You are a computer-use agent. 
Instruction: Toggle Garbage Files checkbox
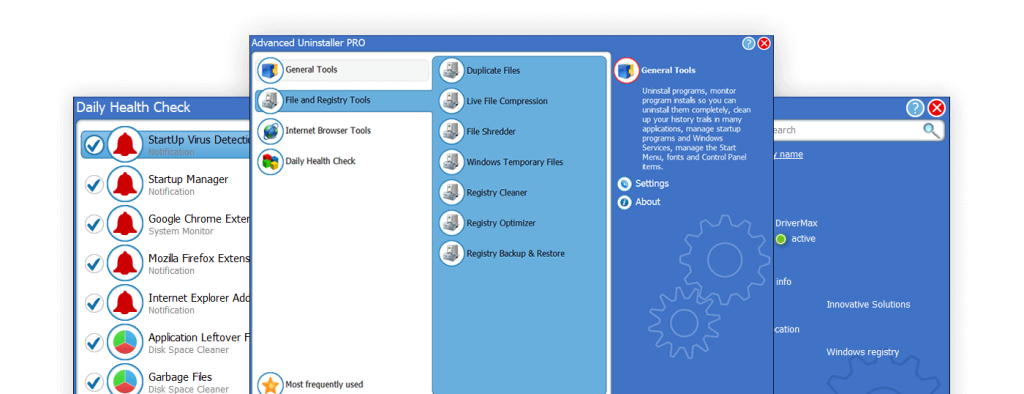pos(95,382)
